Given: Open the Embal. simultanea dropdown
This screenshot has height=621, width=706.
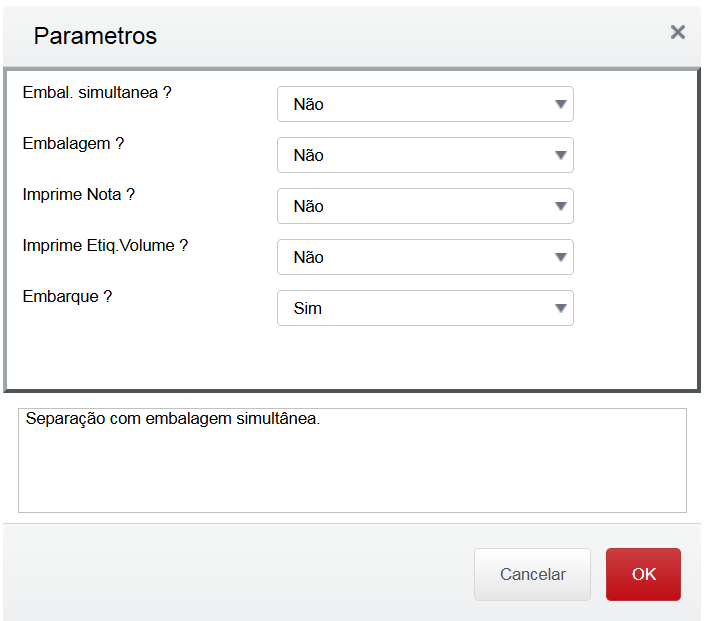Looking at the screenshot, I should point(425,104).
